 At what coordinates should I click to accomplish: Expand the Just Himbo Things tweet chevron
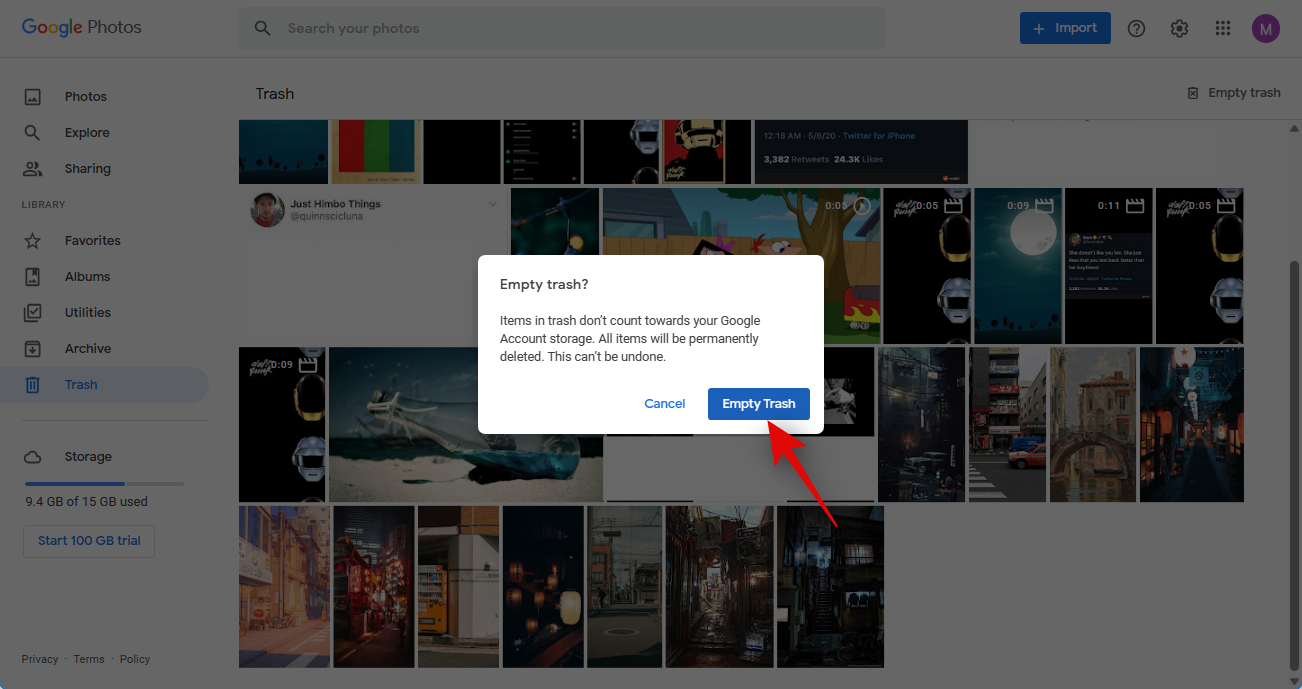pyautogui.click(x=491, y=205)
